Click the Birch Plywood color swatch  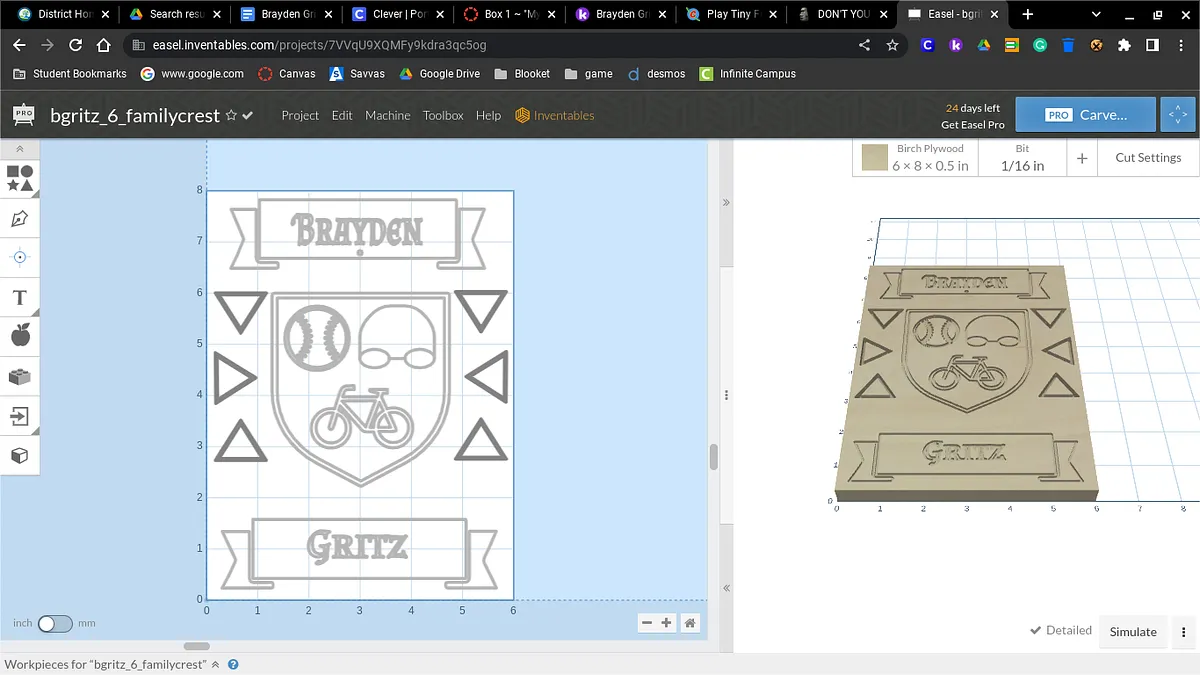[x=875, y=158]
